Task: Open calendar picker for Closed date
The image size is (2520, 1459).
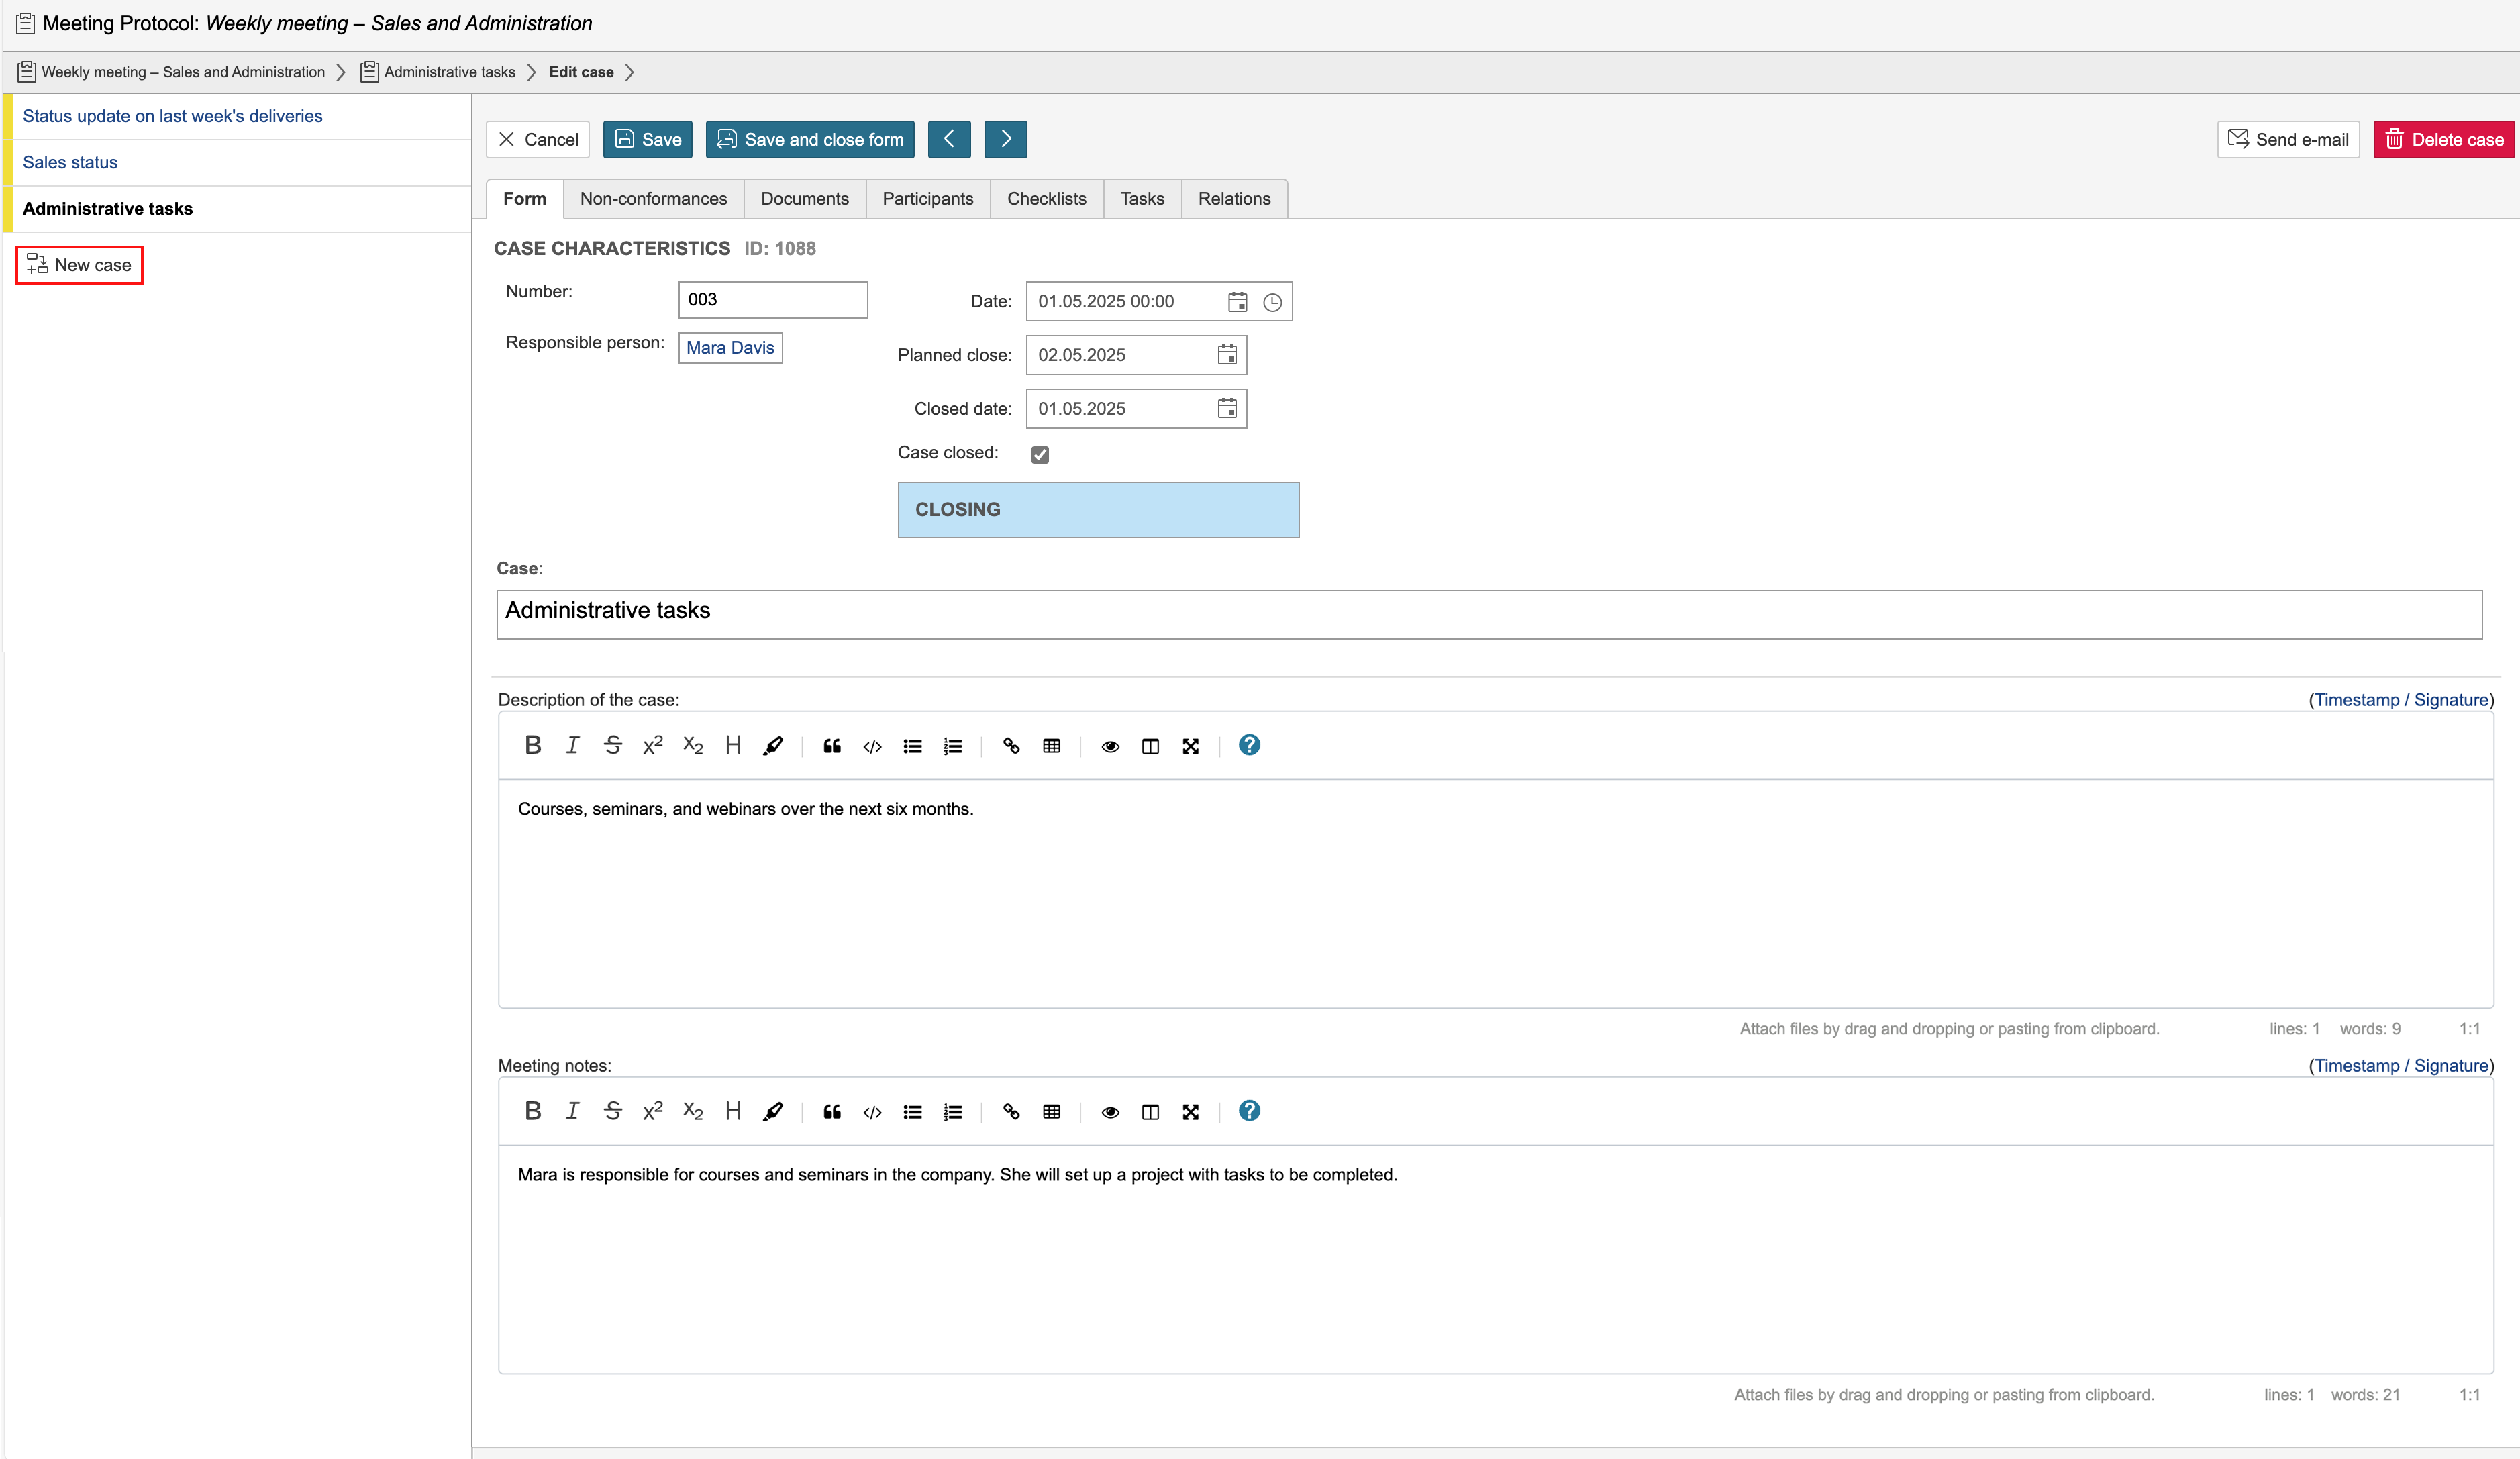Action: [1227, 409]
